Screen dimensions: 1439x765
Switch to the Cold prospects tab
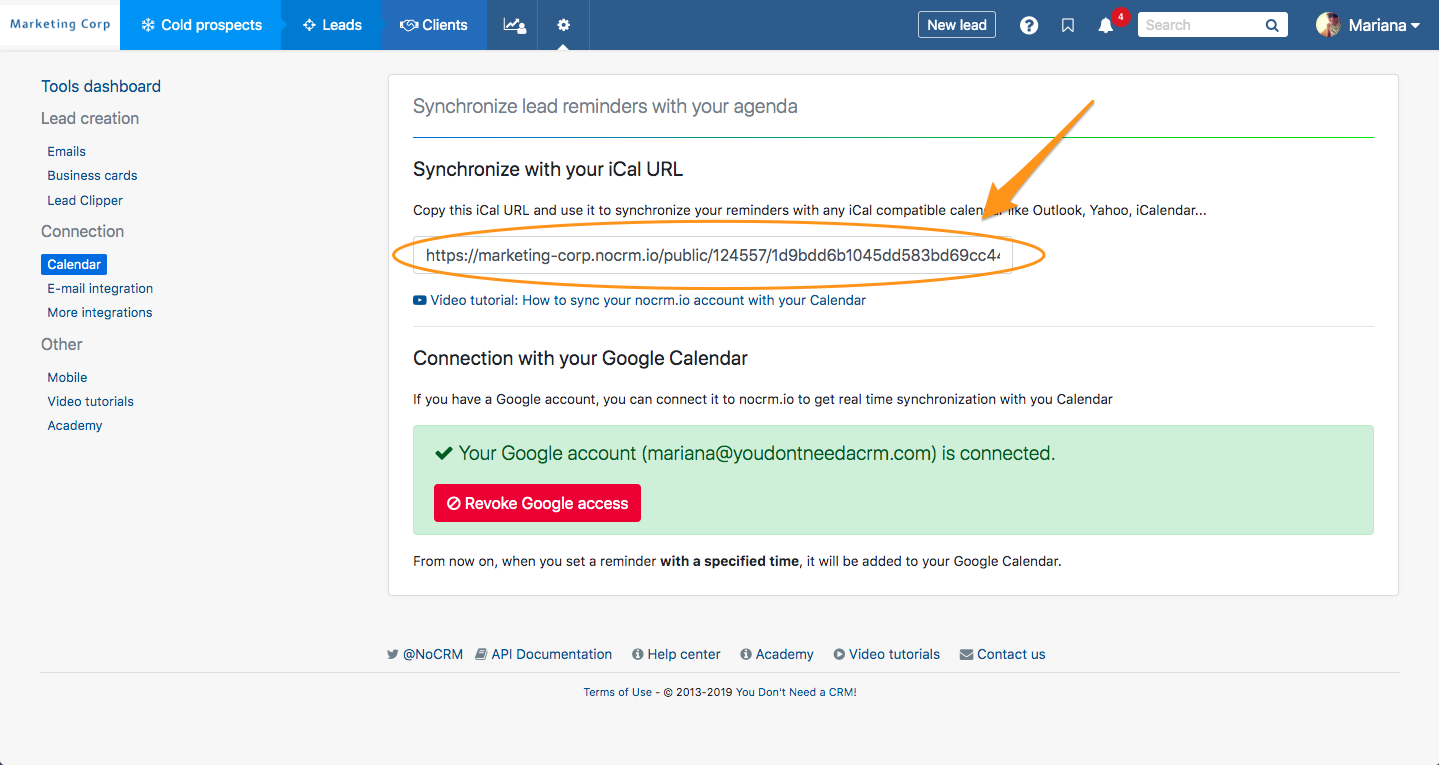(x=201, y=25)
